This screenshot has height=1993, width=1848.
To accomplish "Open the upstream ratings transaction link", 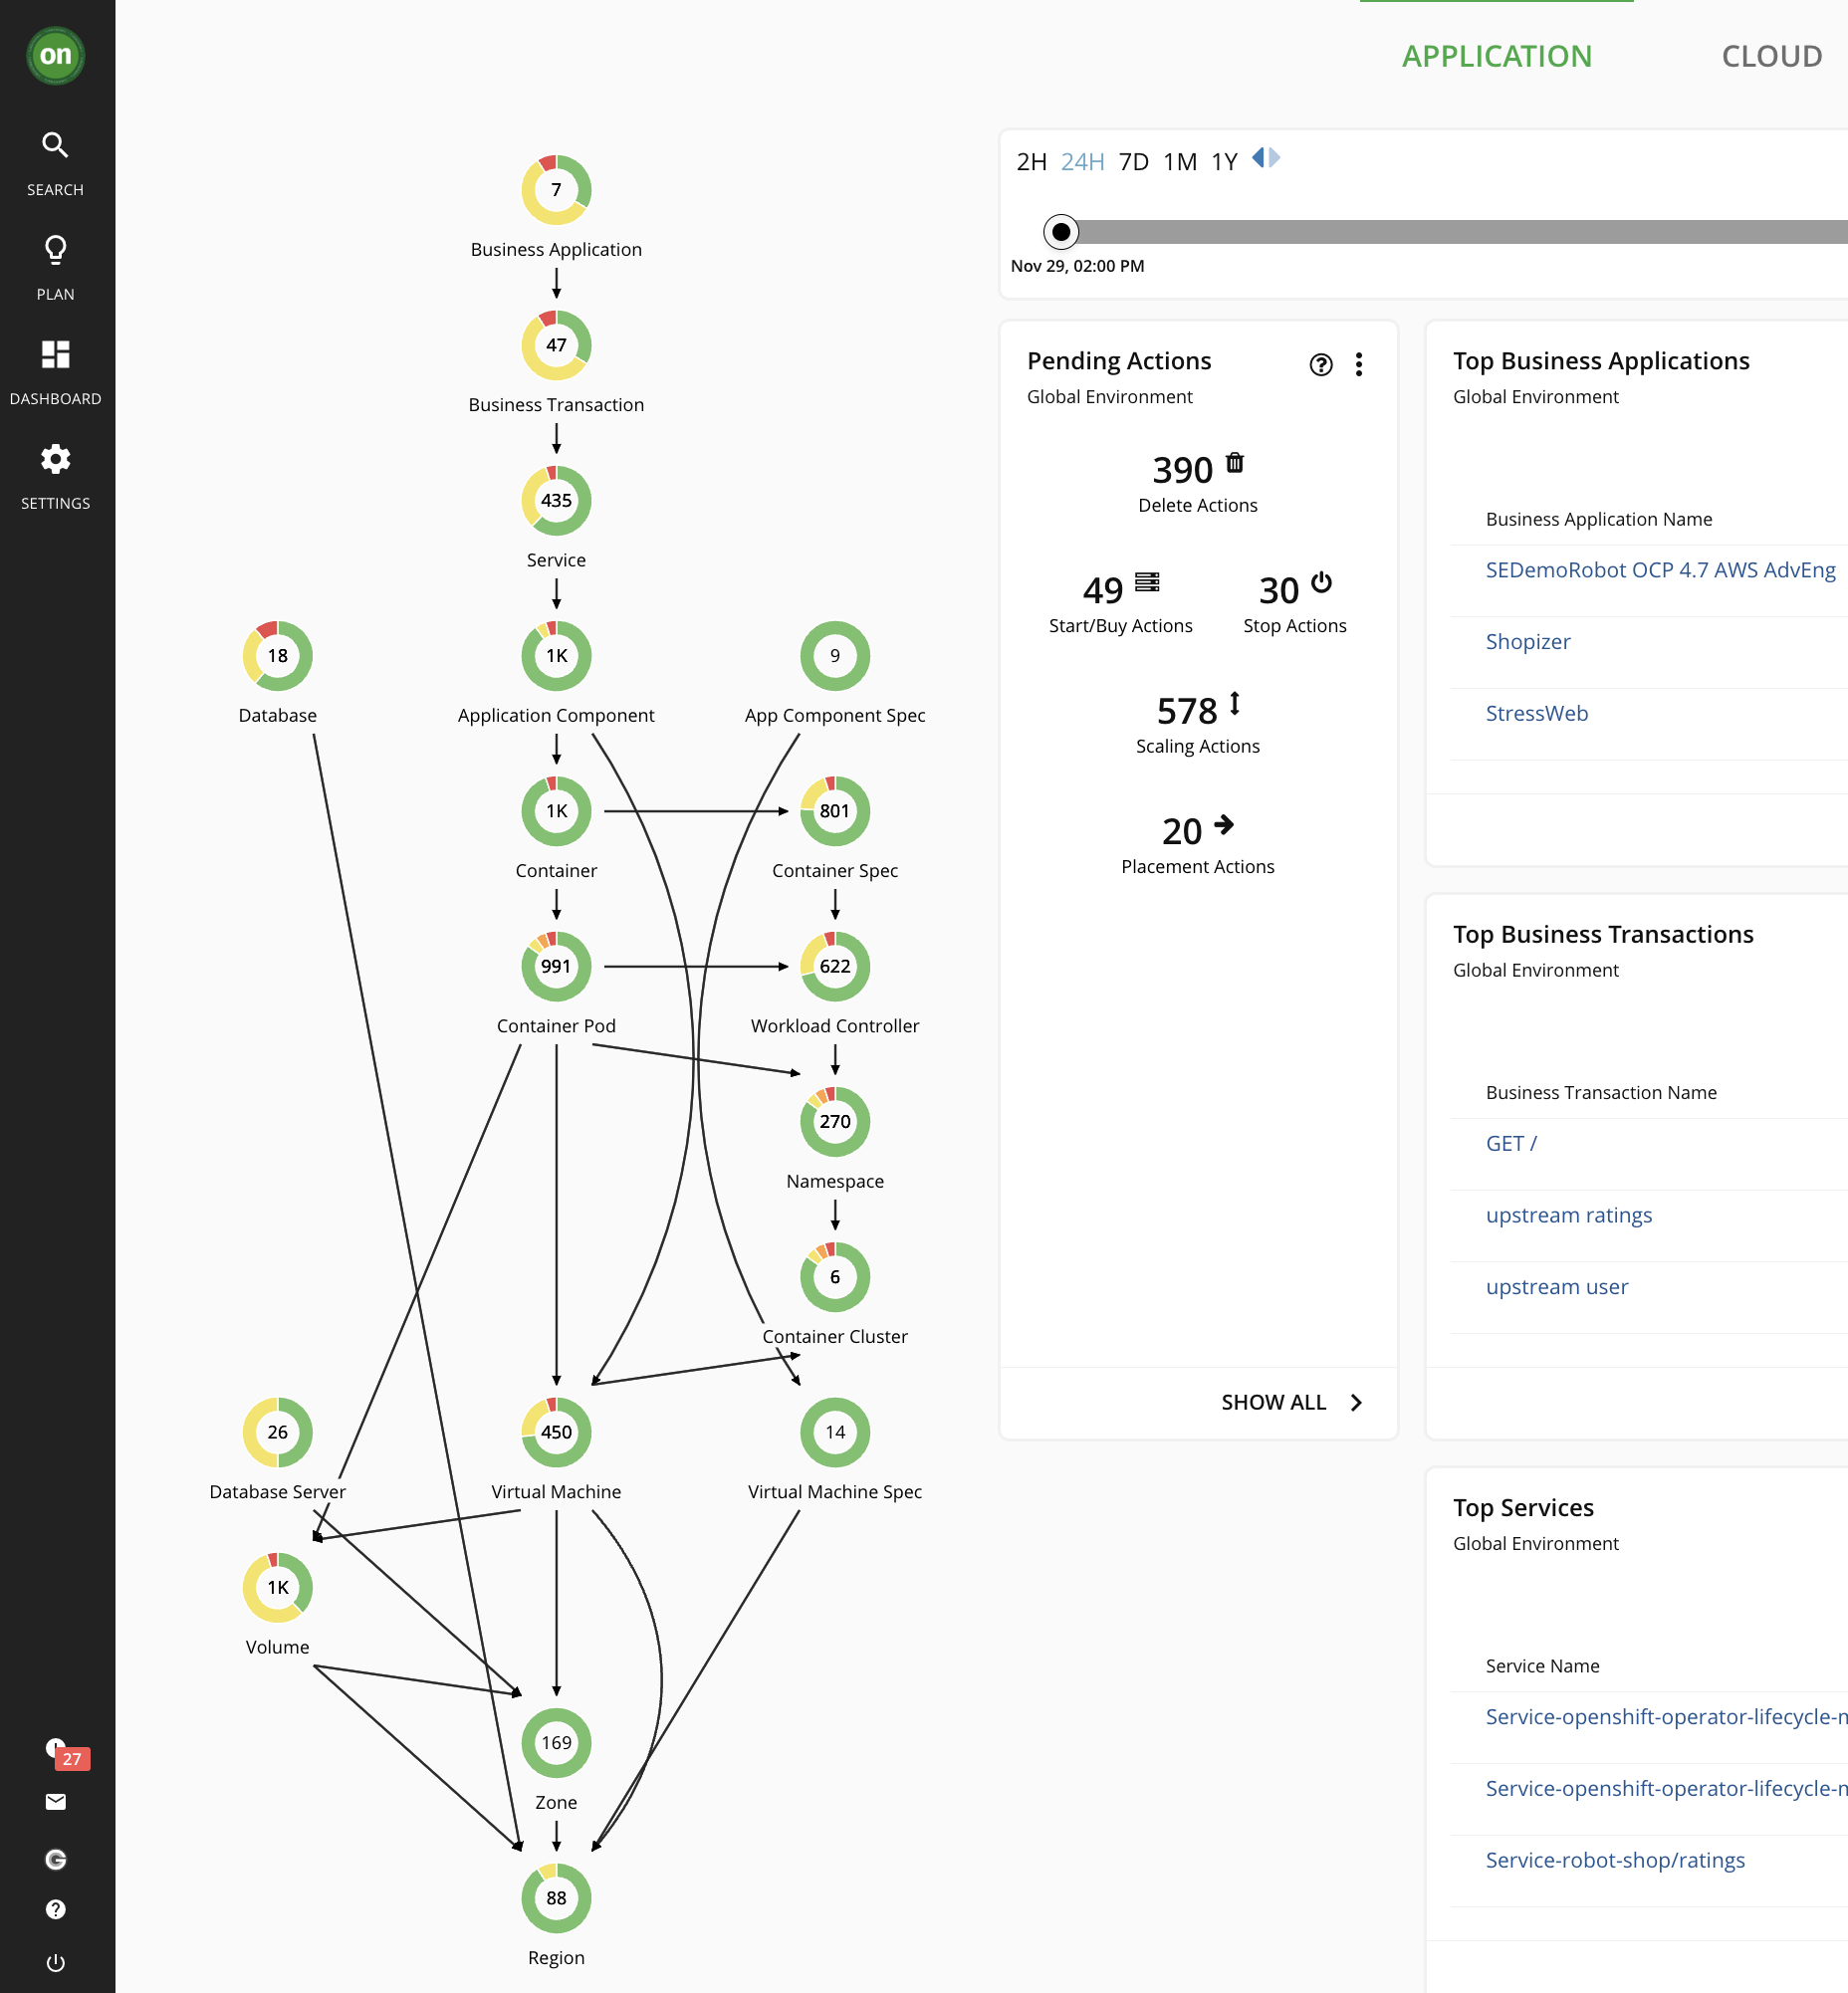I will (1569, 1214).
